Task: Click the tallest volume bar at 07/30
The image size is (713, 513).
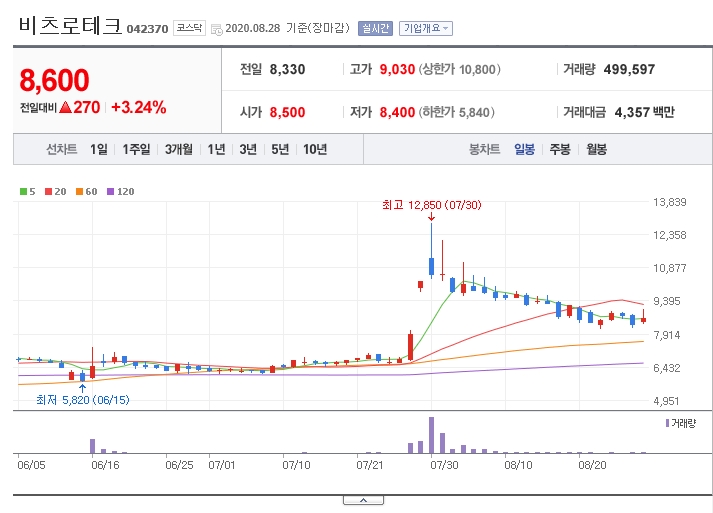Action: coord(432,435)
